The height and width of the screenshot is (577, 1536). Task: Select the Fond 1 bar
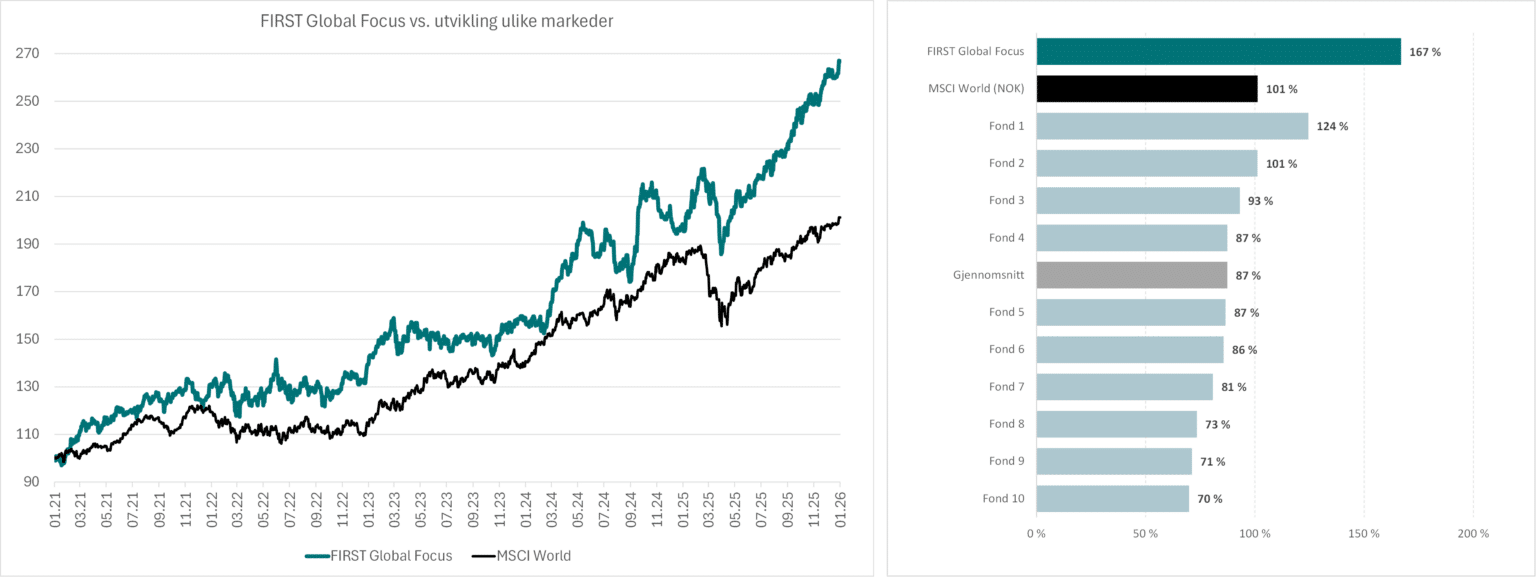[1172, 126]
